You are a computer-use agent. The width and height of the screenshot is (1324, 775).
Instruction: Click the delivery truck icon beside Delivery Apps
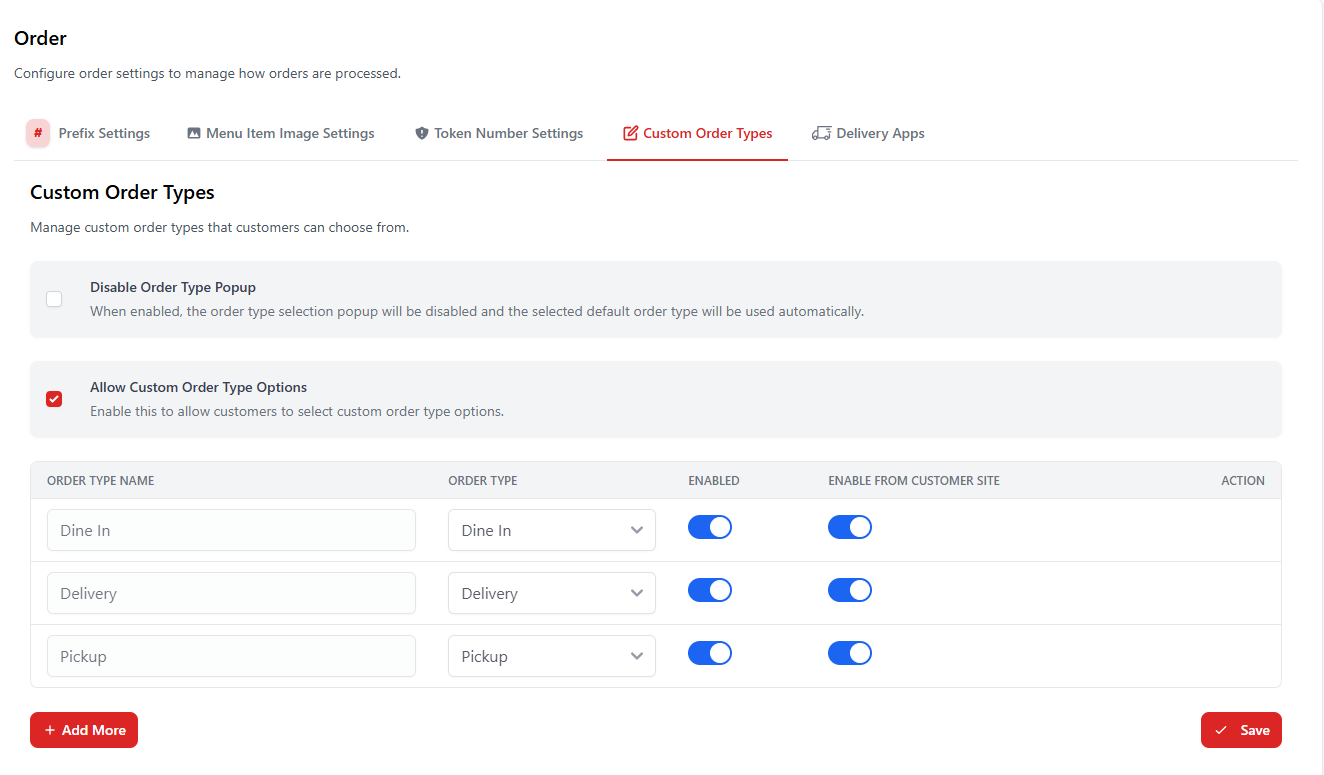pos(821,133)
